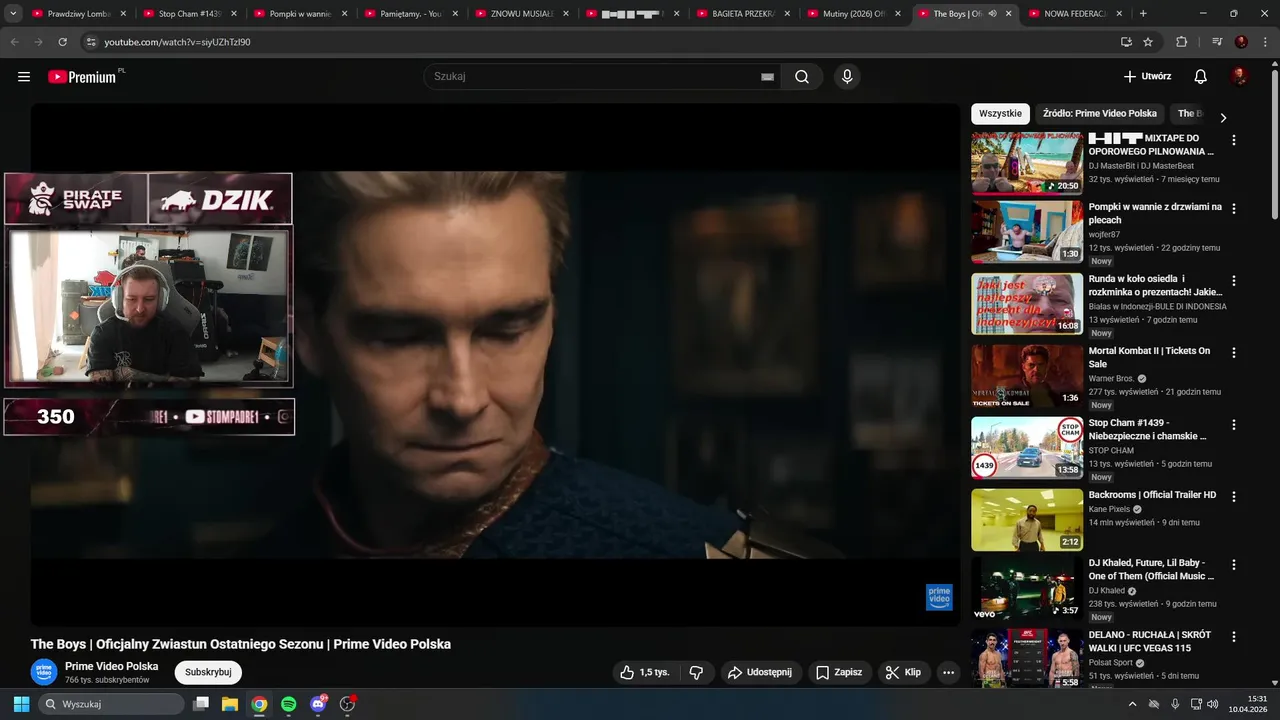Bookmark this page with star icon

tap(1148, 42)
